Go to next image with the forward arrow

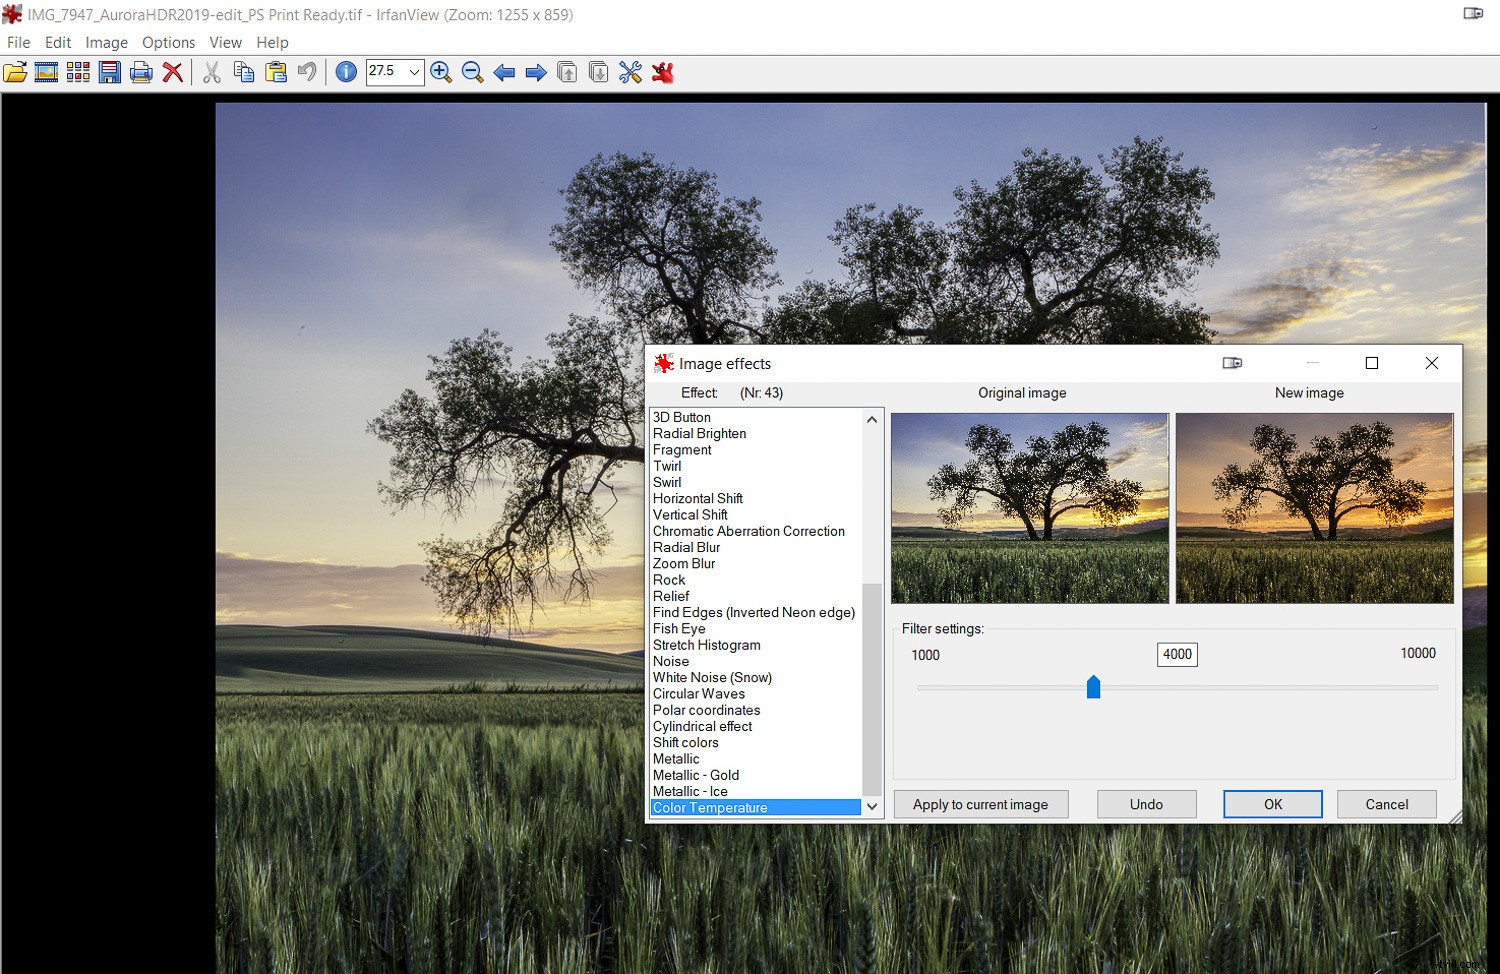[x=536, y=71]
